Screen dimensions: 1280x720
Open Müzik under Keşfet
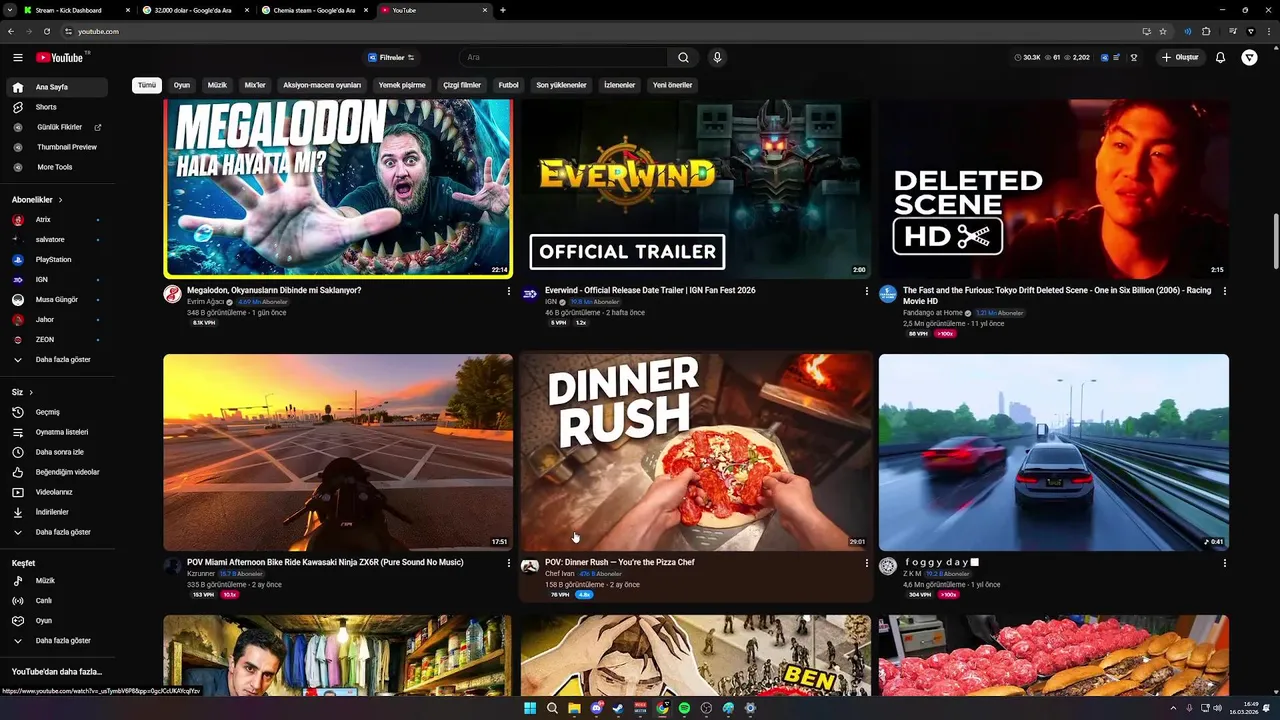(55, 581)
